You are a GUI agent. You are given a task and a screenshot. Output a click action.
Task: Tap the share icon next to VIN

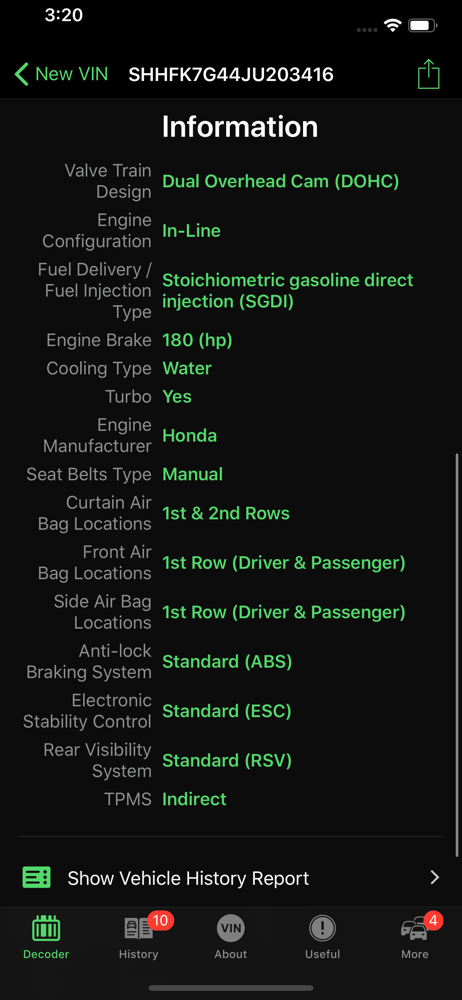tap(429, 74)
